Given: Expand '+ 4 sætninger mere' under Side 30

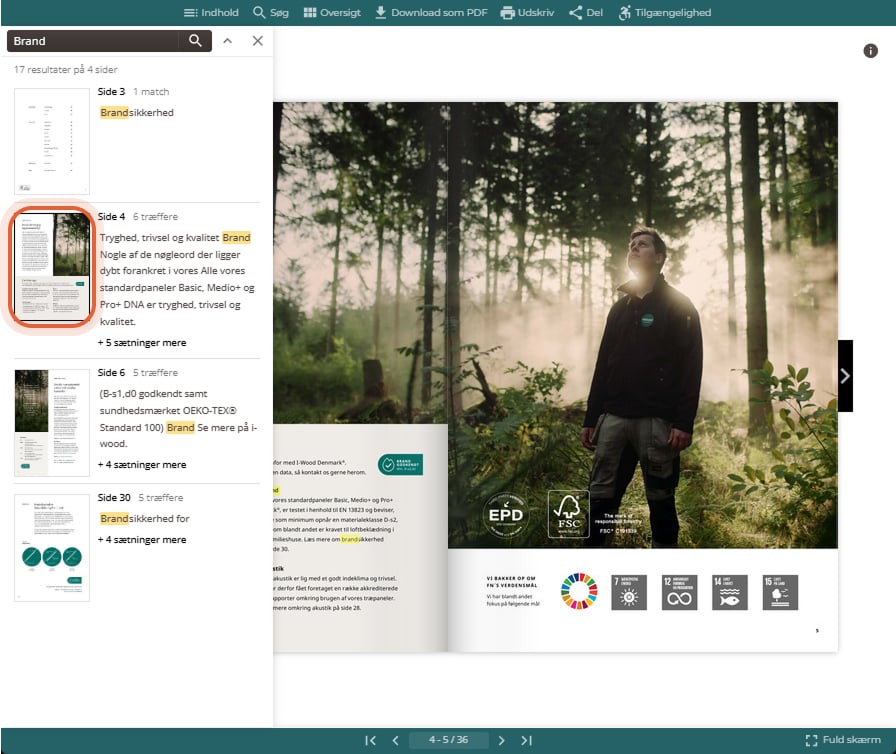Looking at the screenshot, I should point(142,540).
